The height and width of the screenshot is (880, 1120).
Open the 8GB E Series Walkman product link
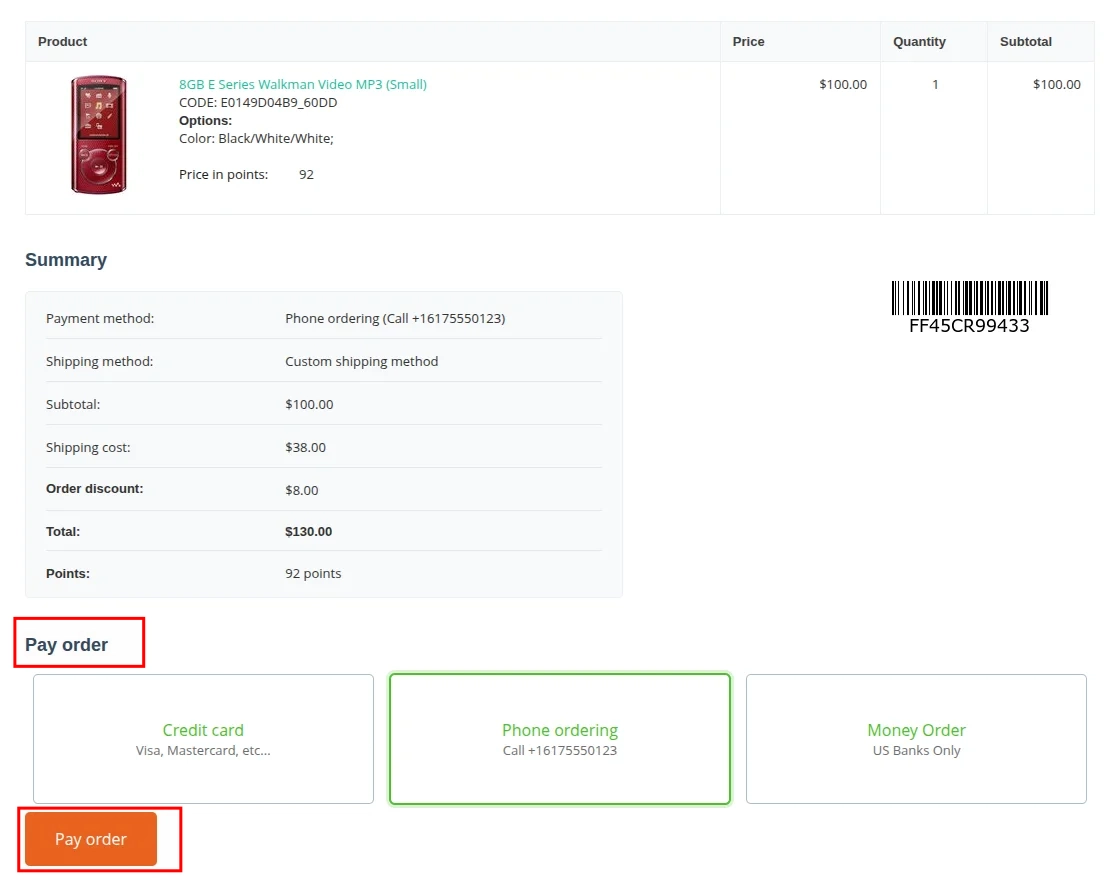(x=302, y=84)
